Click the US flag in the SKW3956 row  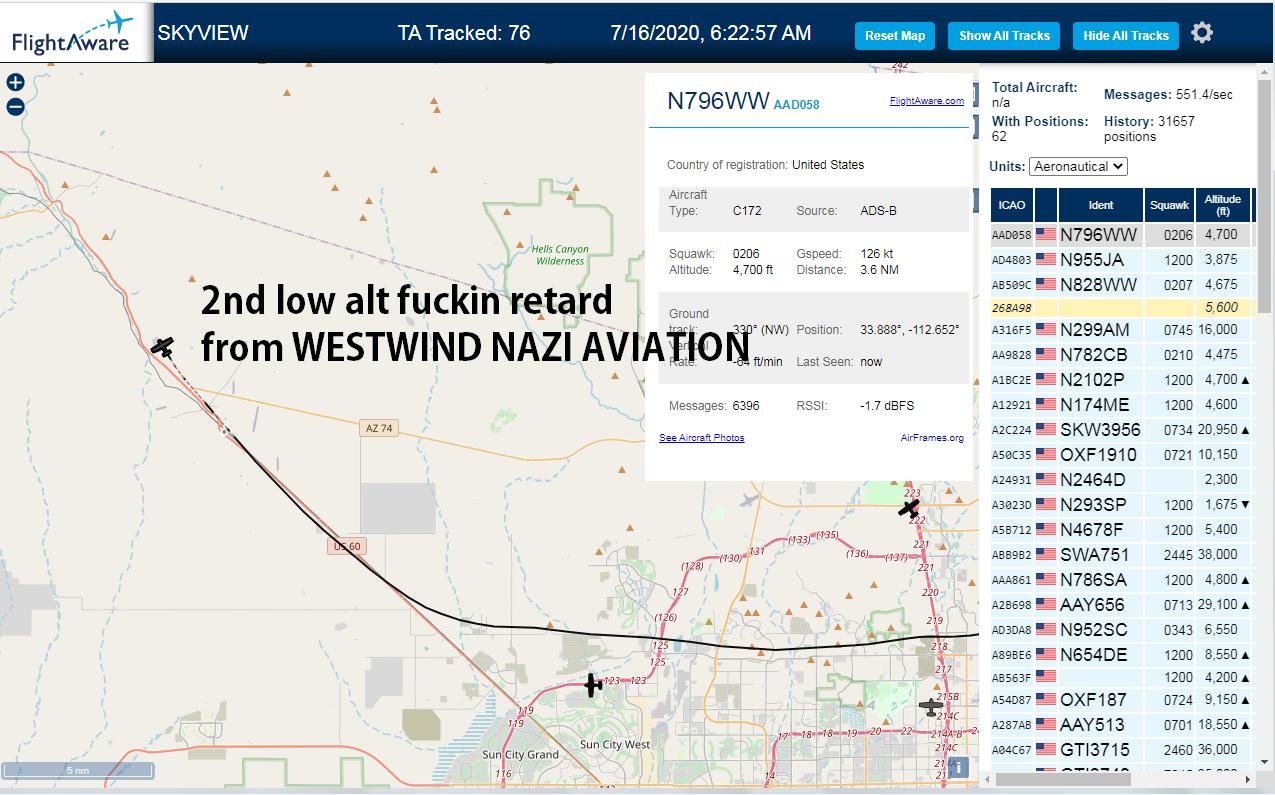1046,429
